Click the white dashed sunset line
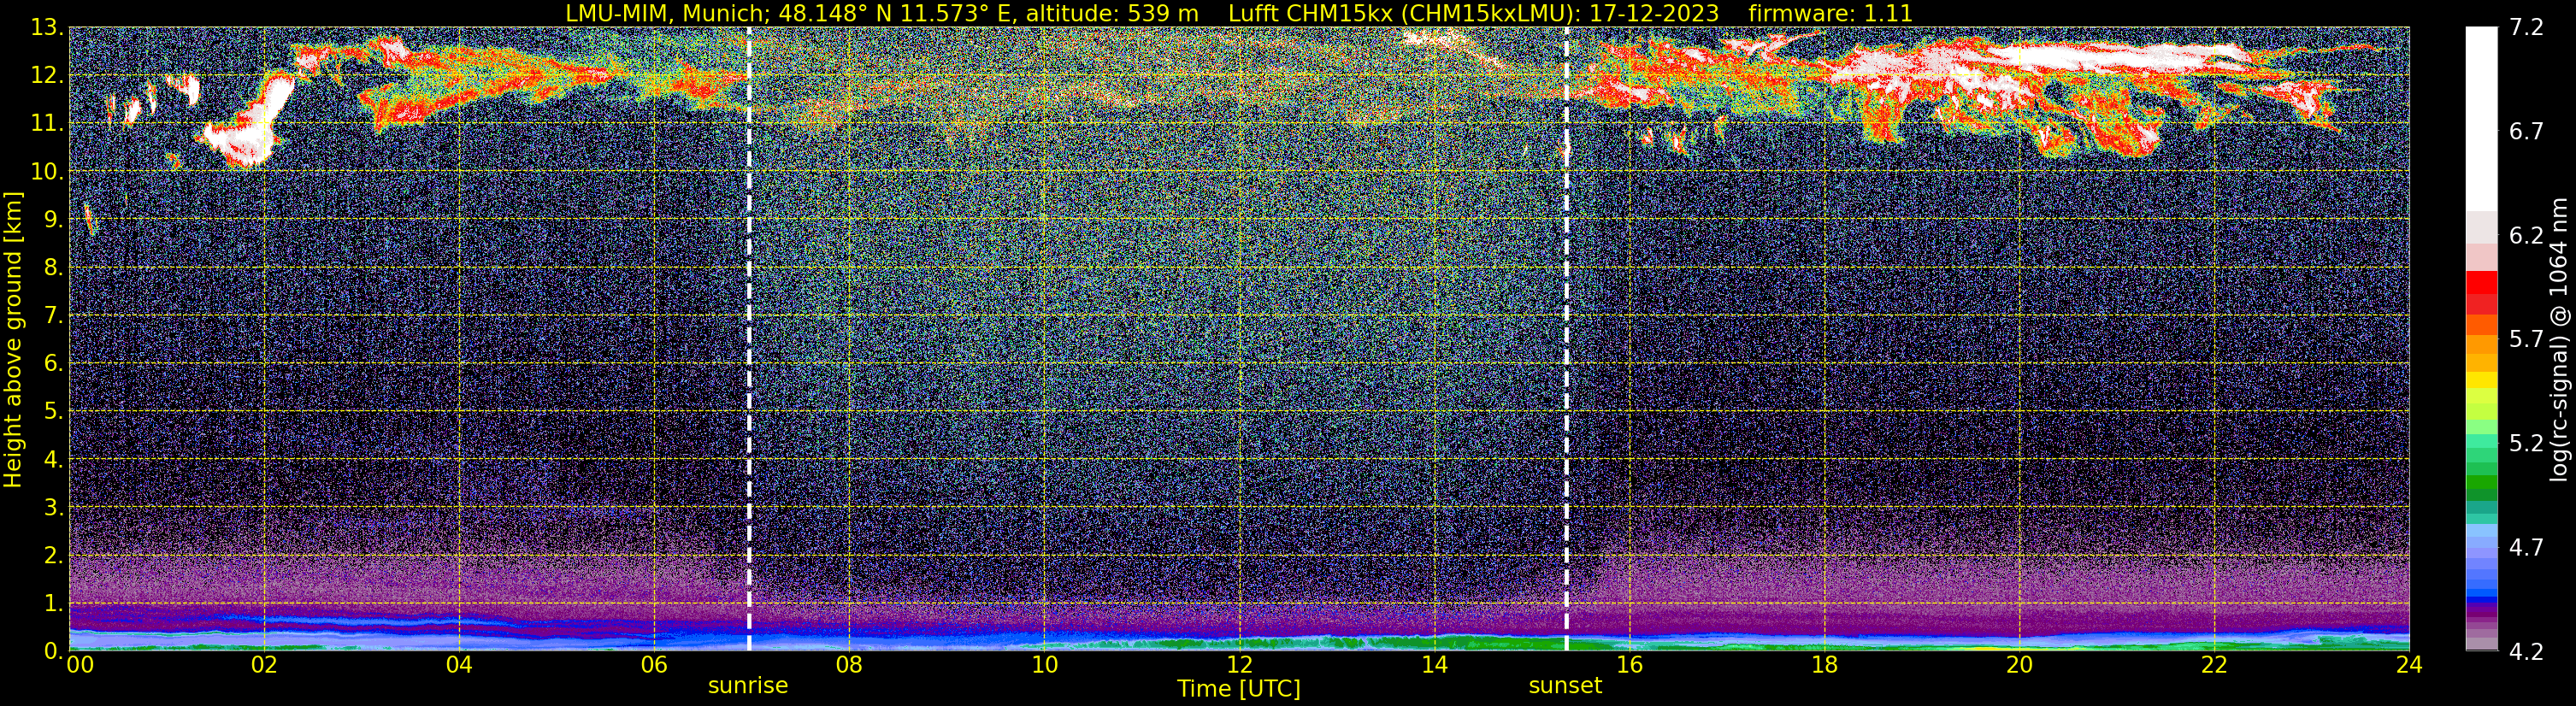The width and height of the screenshot is (2576, 706). tap(1566, 340)
